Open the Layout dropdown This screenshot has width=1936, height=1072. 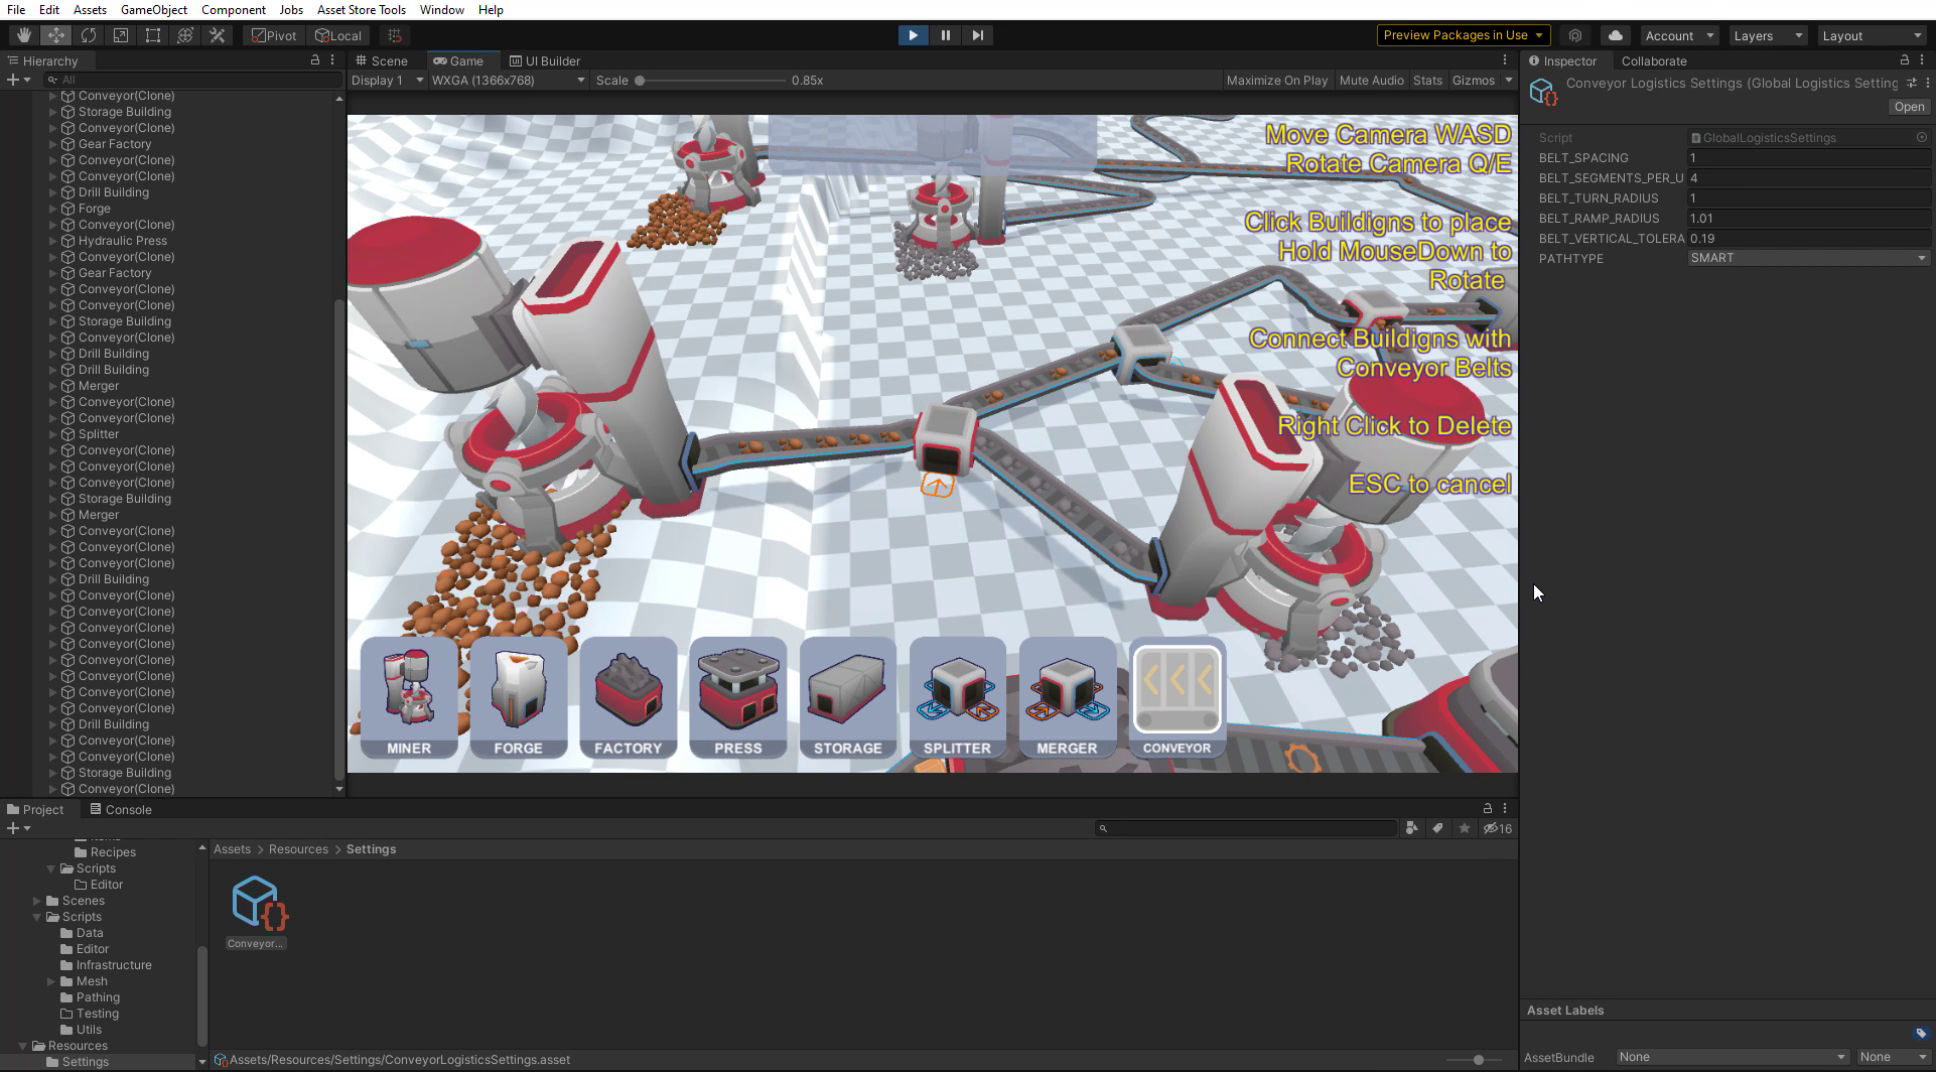1871,35
